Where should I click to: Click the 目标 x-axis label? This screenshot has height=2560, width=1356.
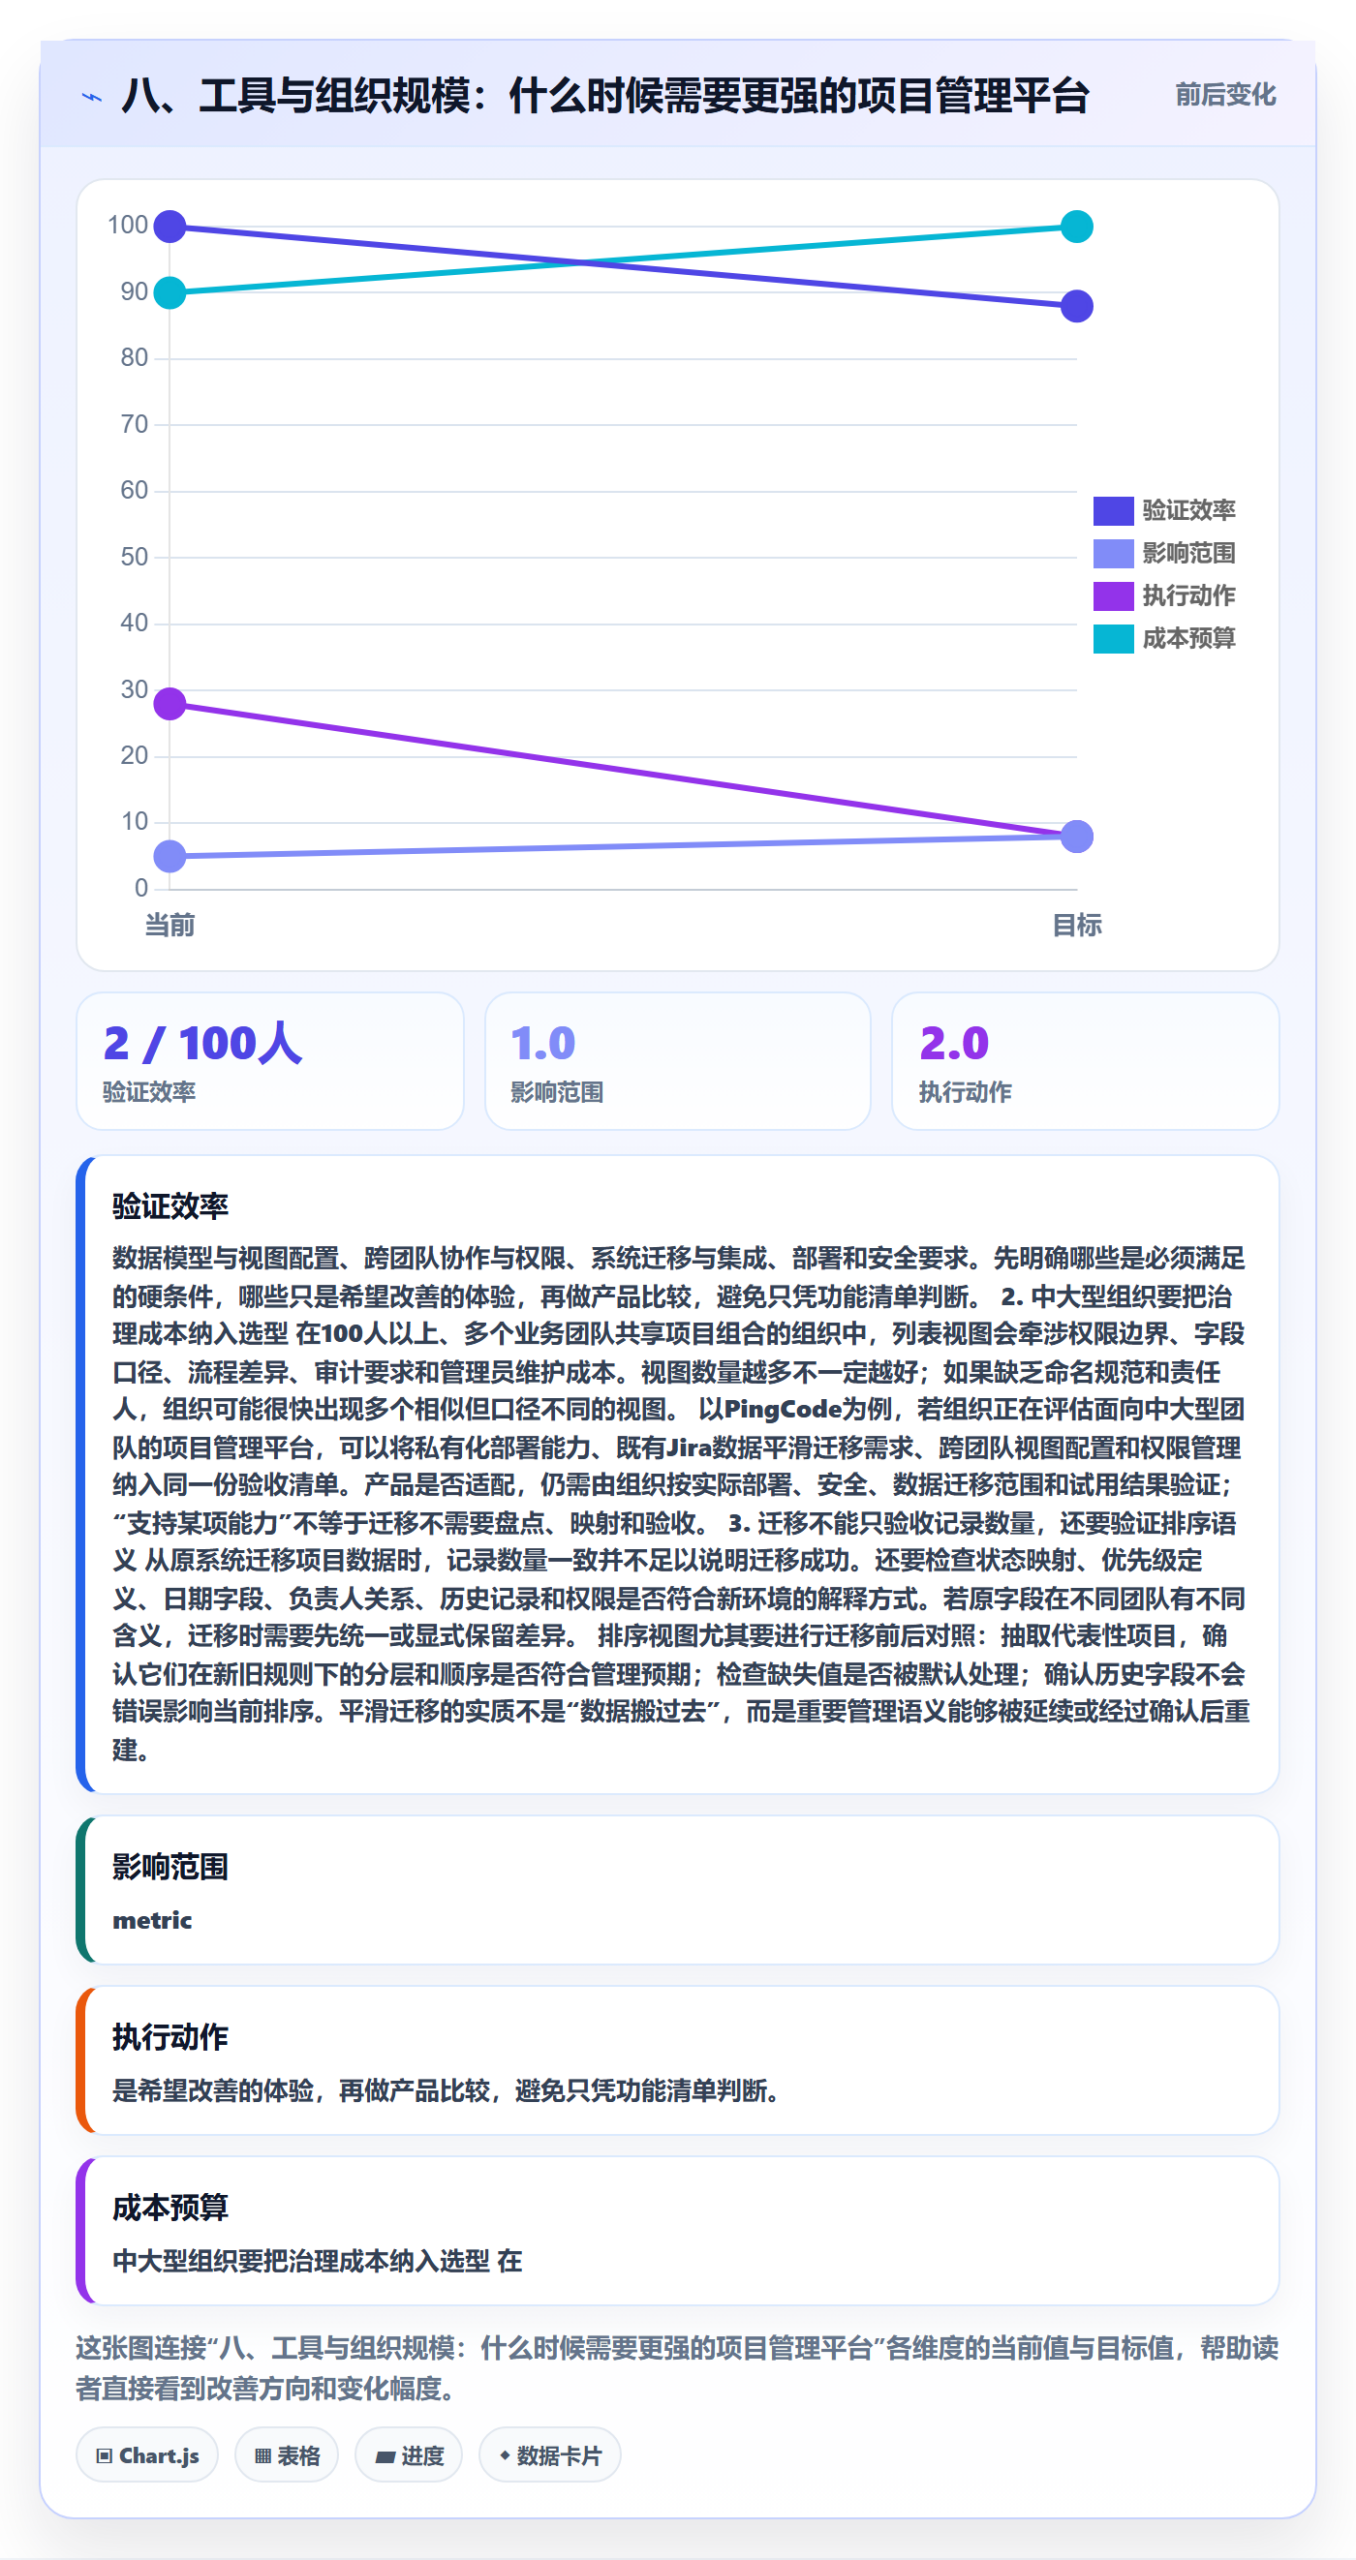(1076, 925)
